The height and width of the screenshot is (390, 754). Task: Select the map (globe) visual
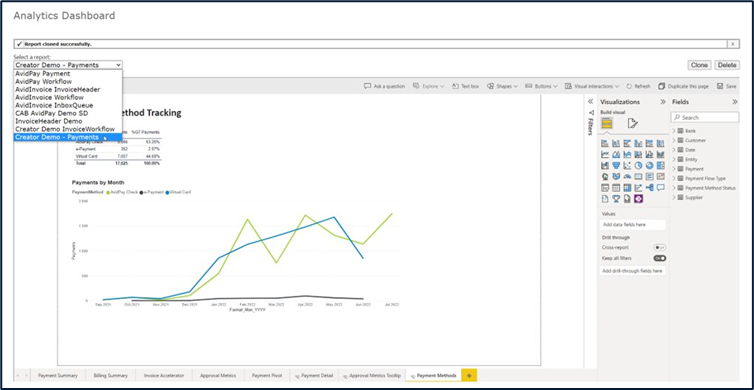605,176
